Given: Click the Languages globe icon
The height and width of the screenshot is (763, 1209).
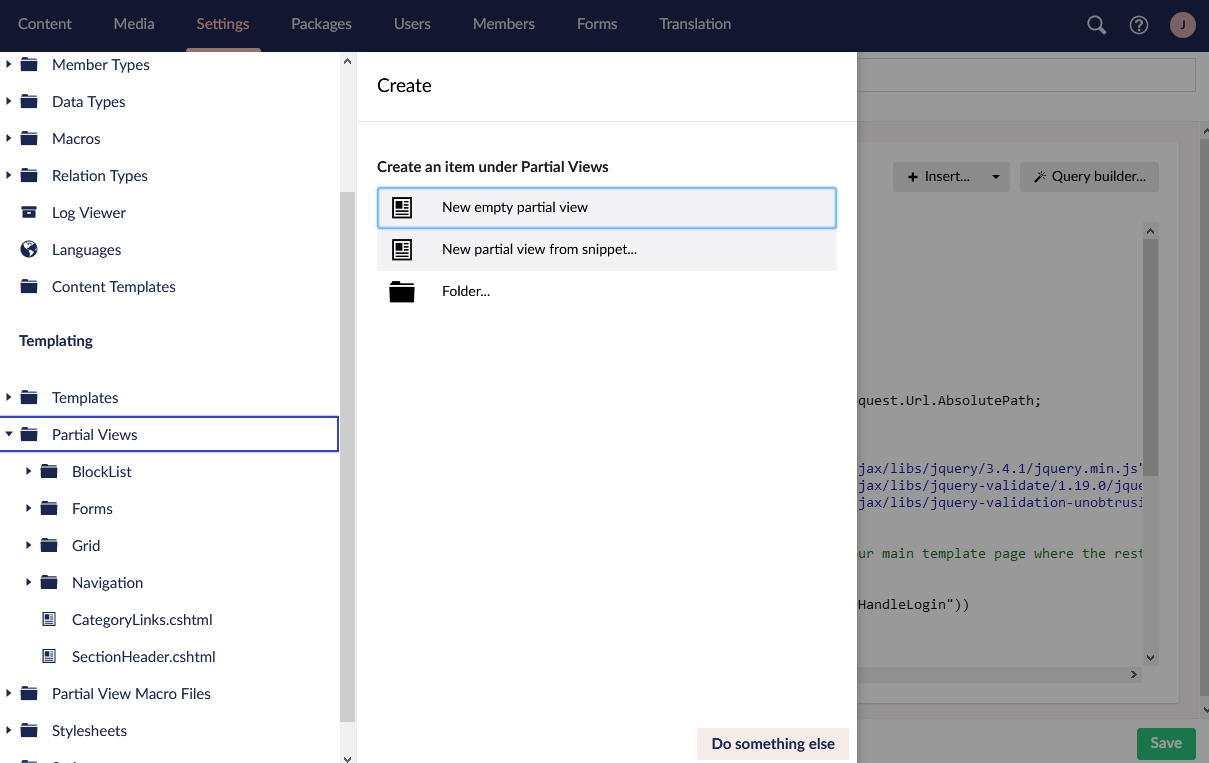Looking at the screenshot, I should (x=29, y=250).
